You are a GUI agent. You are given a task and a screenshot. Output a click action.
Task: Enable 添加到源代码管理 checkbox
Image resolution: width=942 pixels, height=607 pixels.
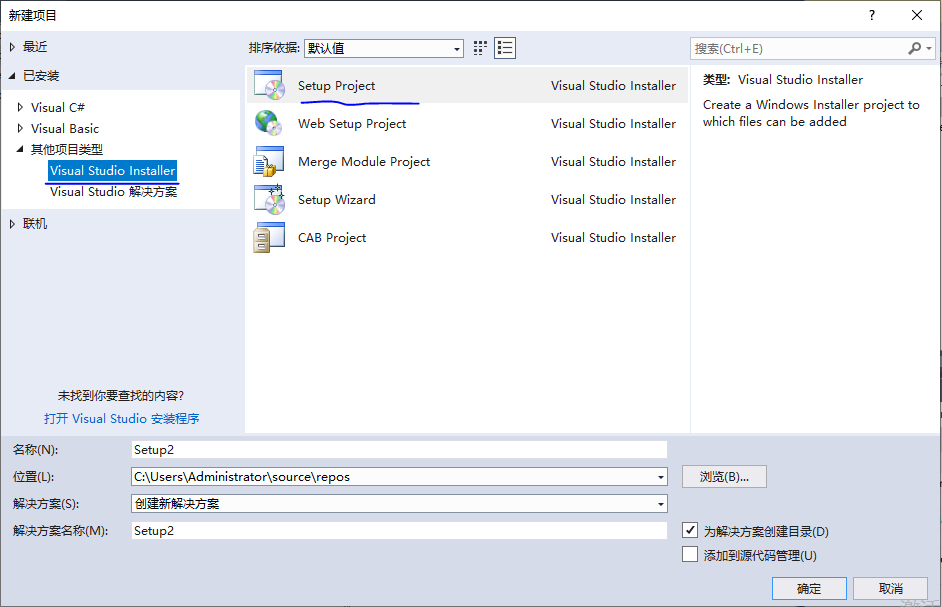coord(690,555)
